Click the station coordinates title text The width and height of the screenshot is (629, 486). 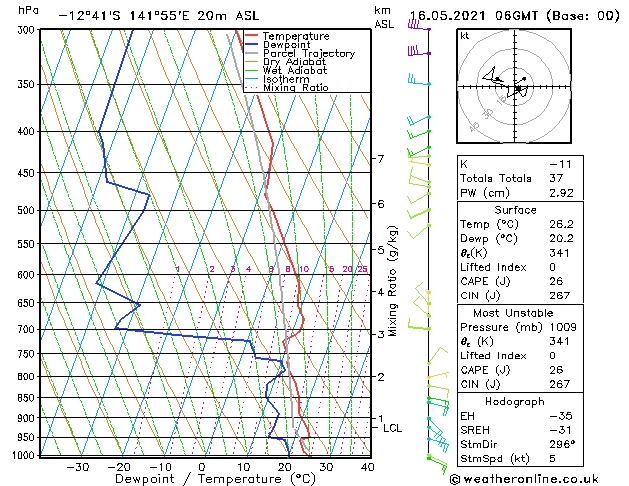pyautogui.click(x=159, y=16)
